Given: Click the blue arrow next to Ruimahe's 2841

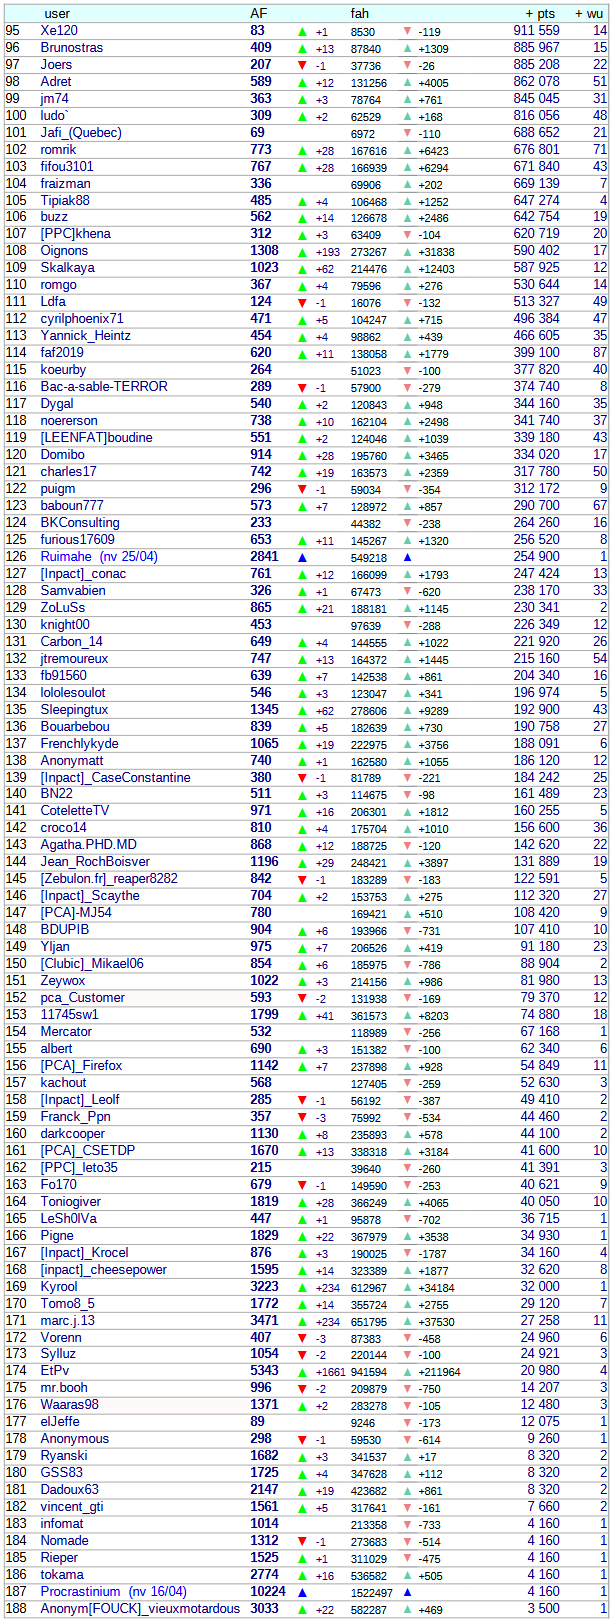Looking at the screenshot, I should 302,557.
